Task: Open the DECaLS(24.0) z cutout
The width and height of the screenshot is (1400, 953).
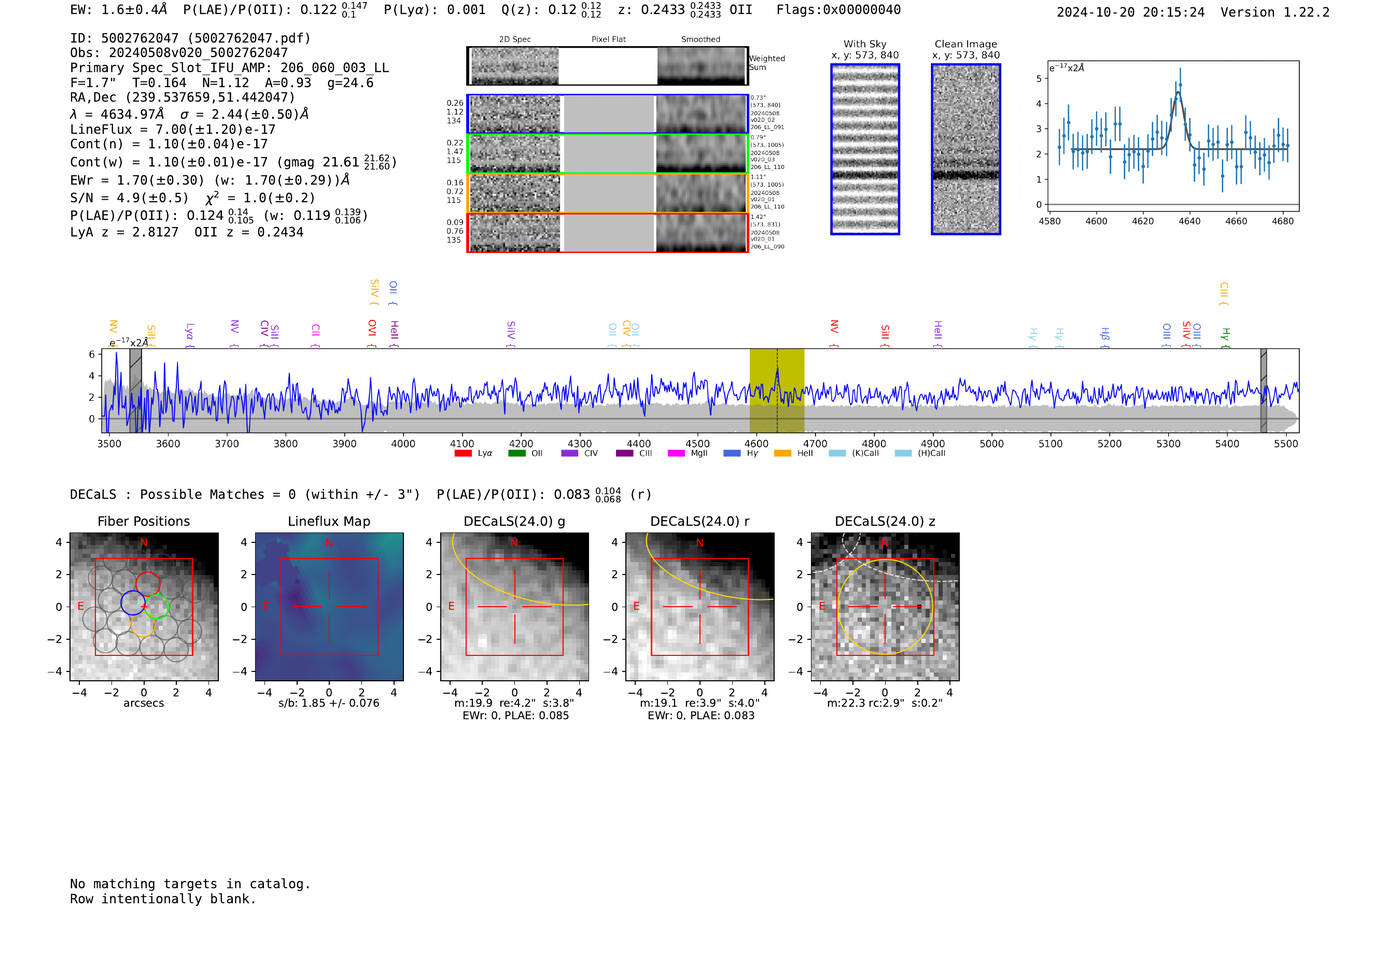Action: click(885, 607)
